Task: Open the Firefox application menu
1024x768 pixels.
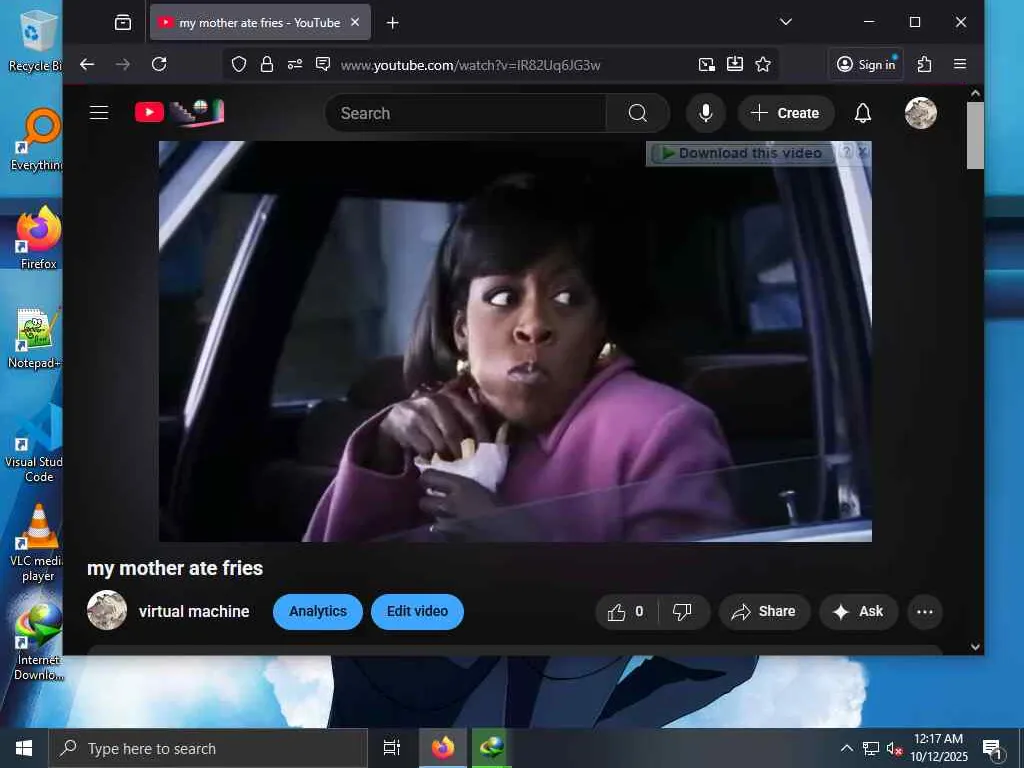Action: 959,64
